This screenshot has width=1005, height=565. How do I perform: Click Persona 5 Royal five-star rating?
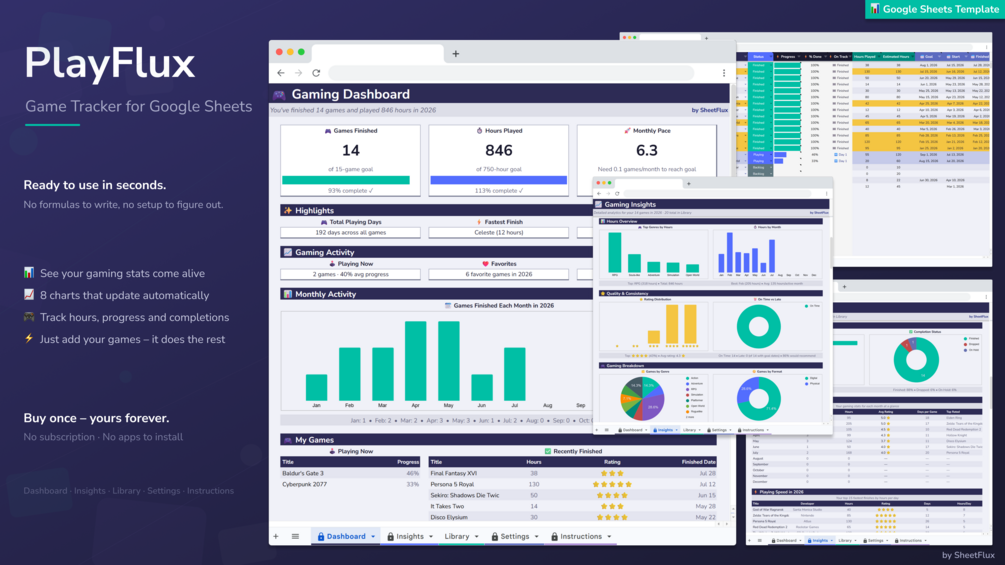(x=612, y=484)
